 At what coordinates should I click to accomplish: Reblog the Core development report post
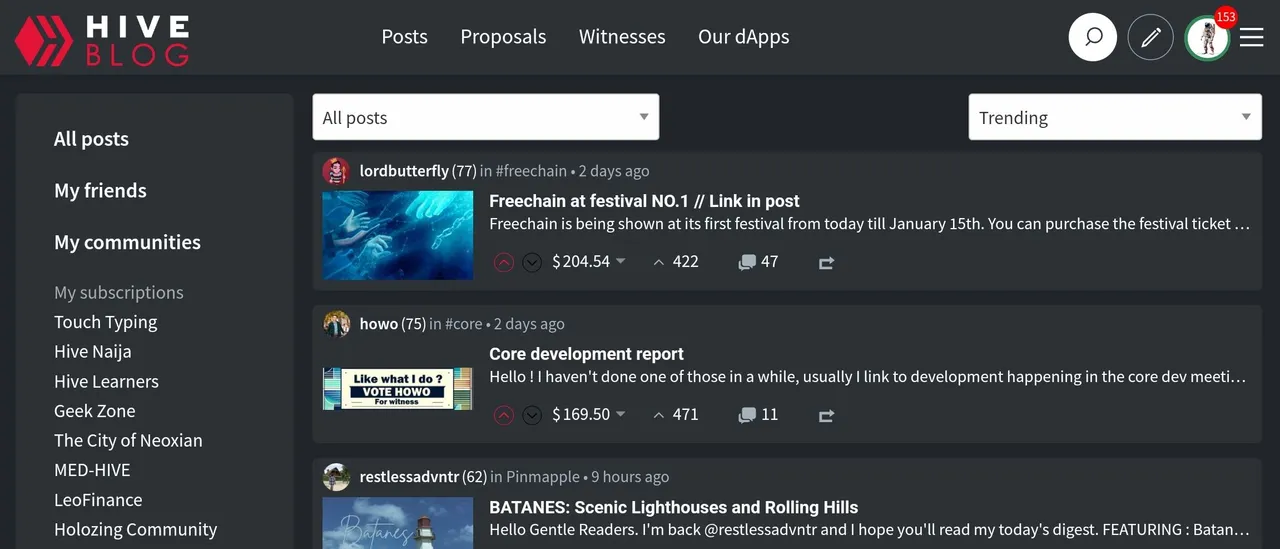pyautogui.click(x=826, y=416)
